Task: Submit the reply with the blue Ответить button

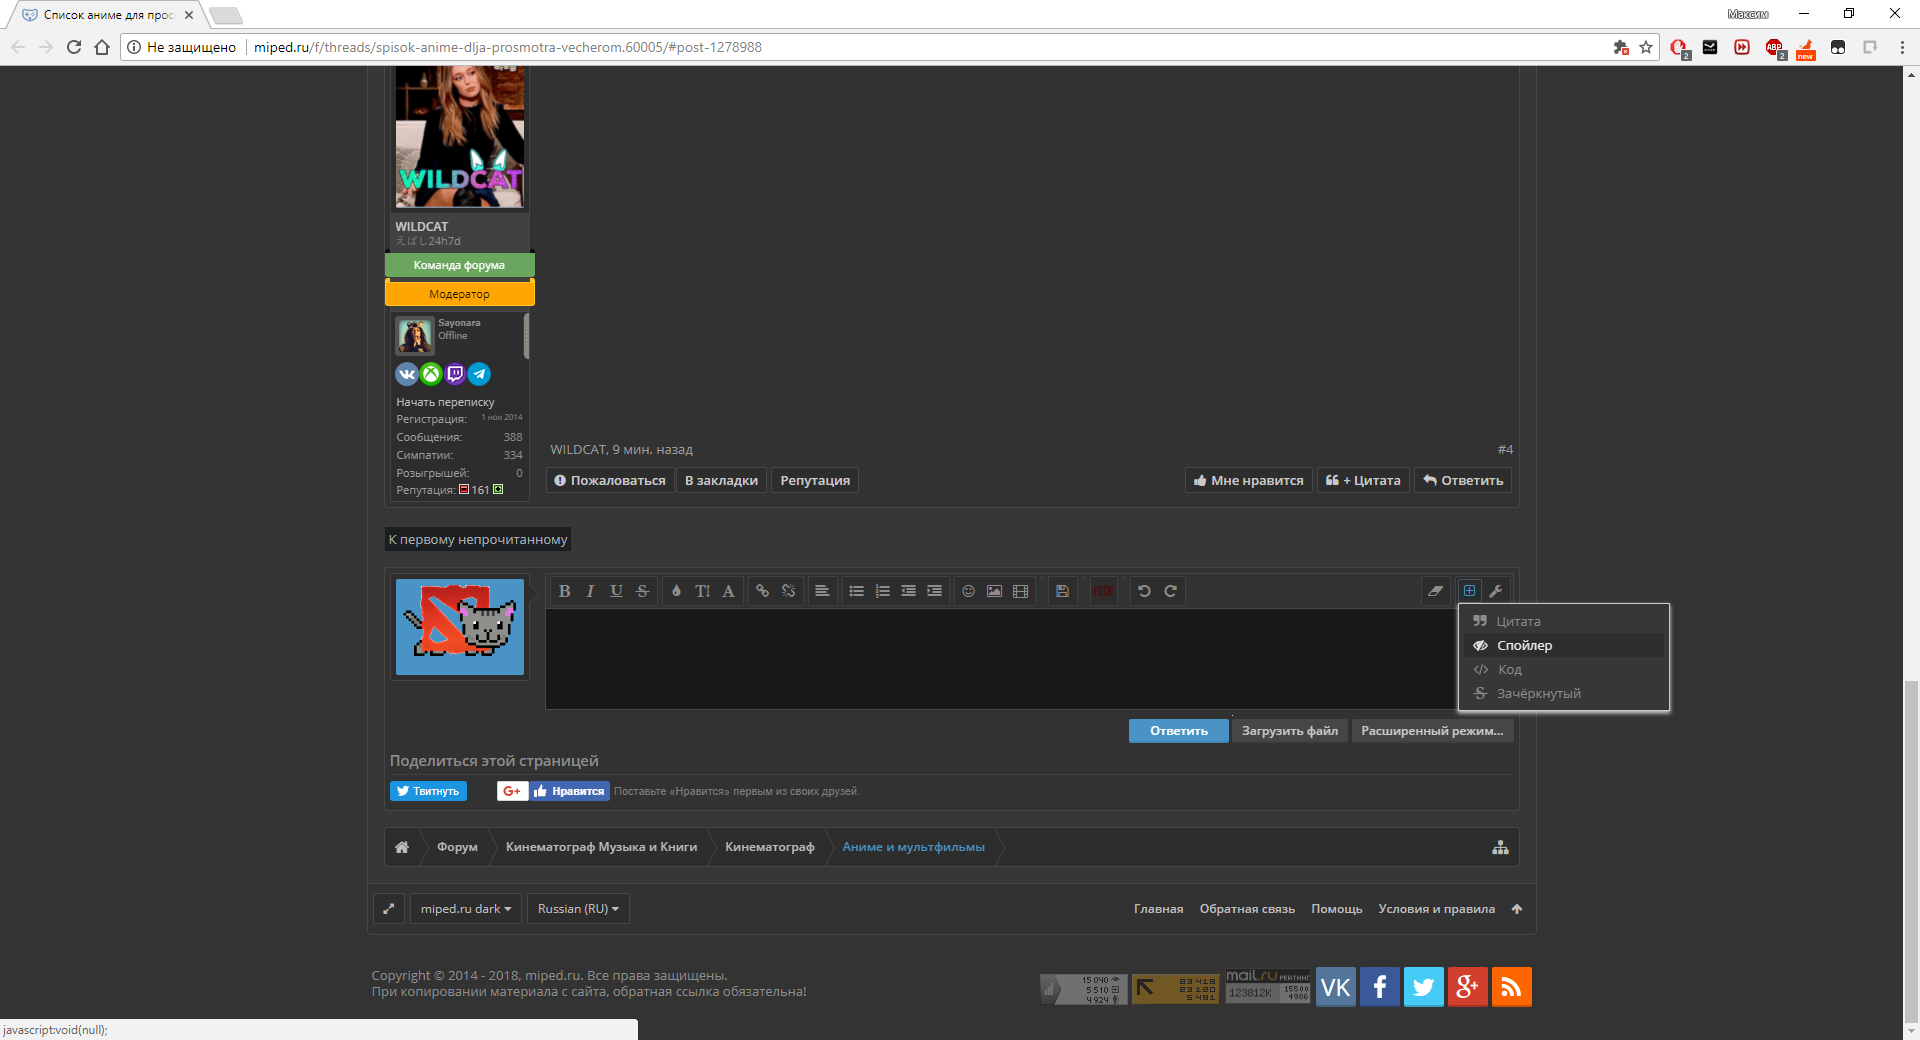Action: pos(1179,731)
